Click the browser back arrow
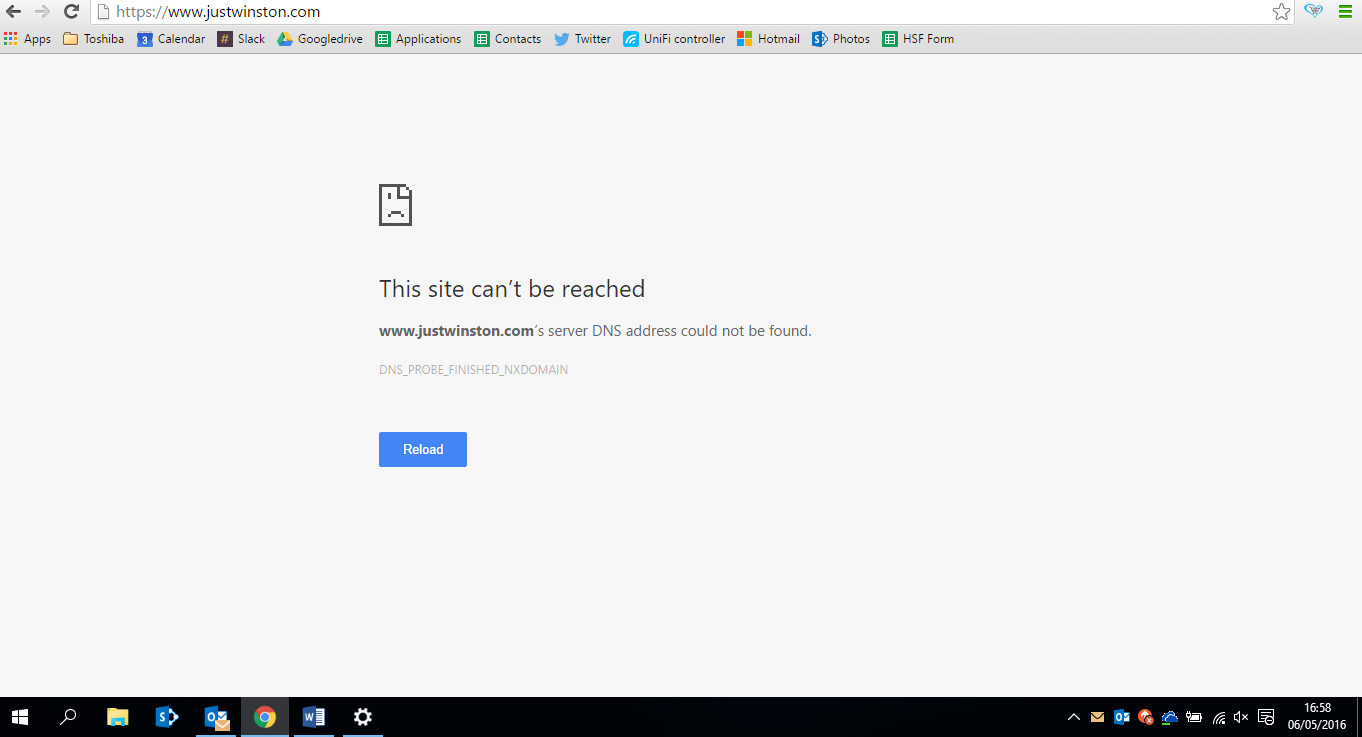This screenshot has height=737, width=1362. tap(14, 12)
